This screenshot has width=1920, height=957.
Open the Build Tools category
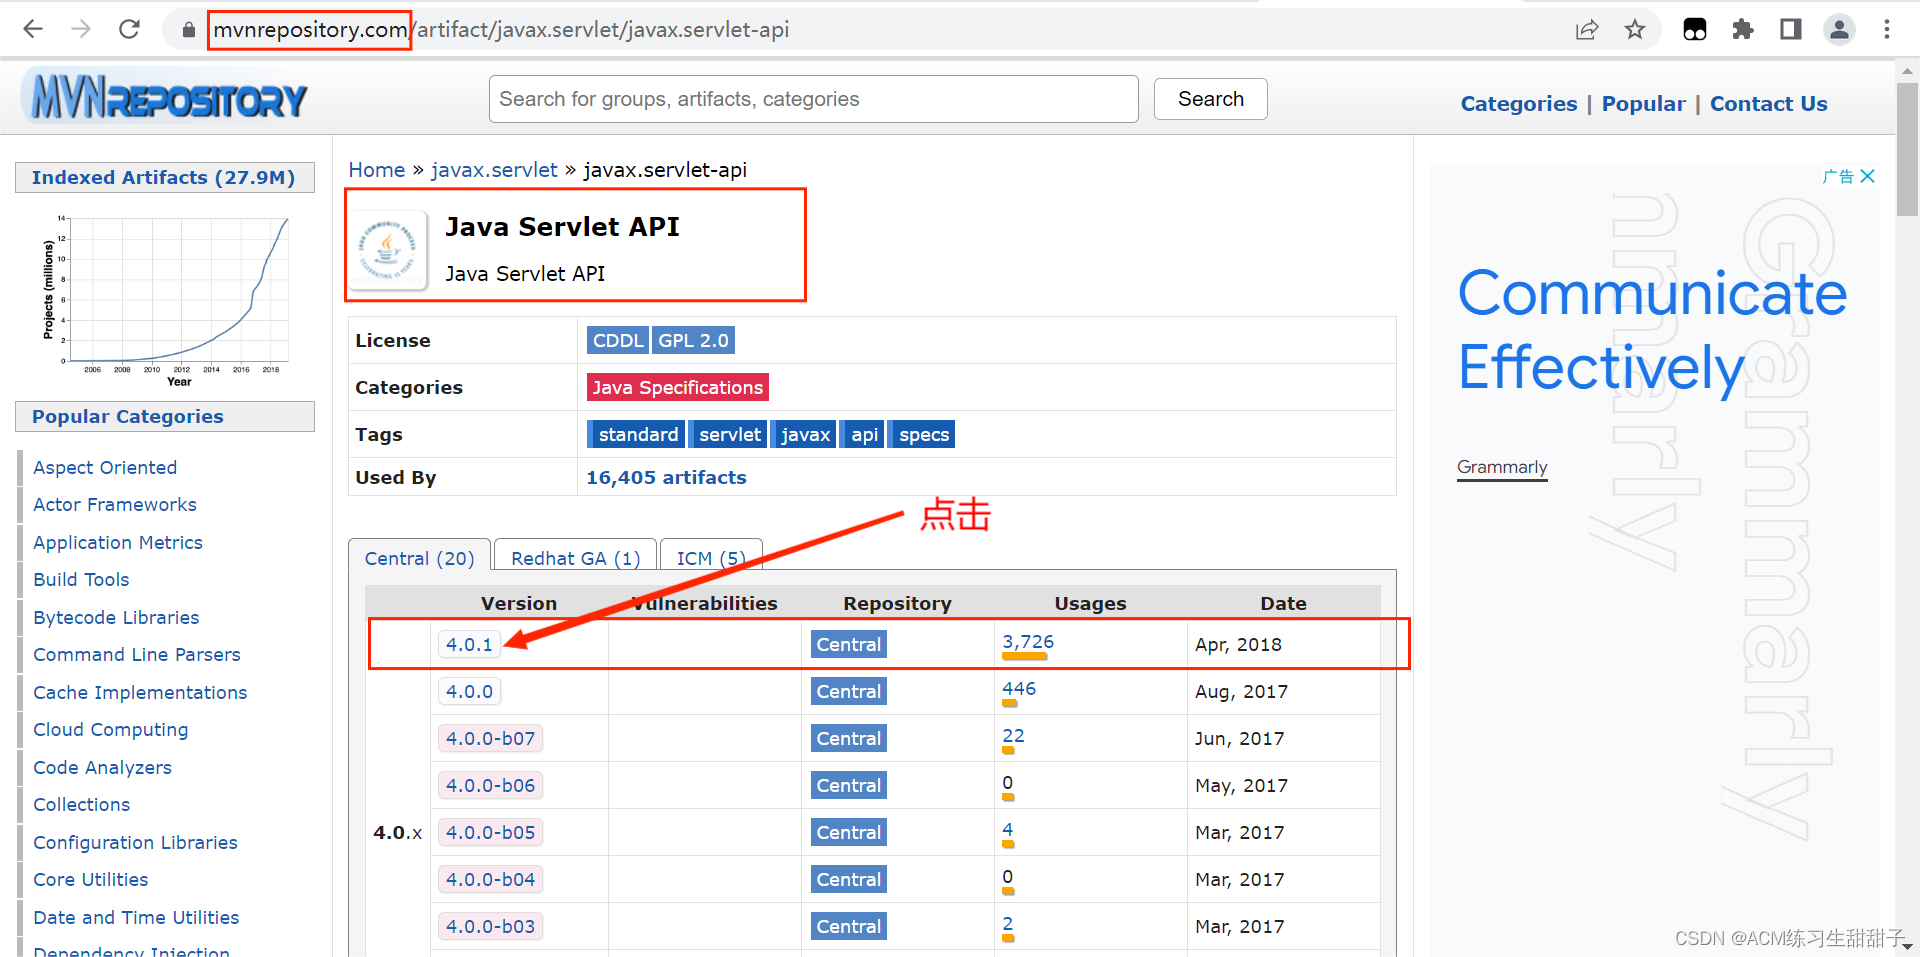click(81, 579)
